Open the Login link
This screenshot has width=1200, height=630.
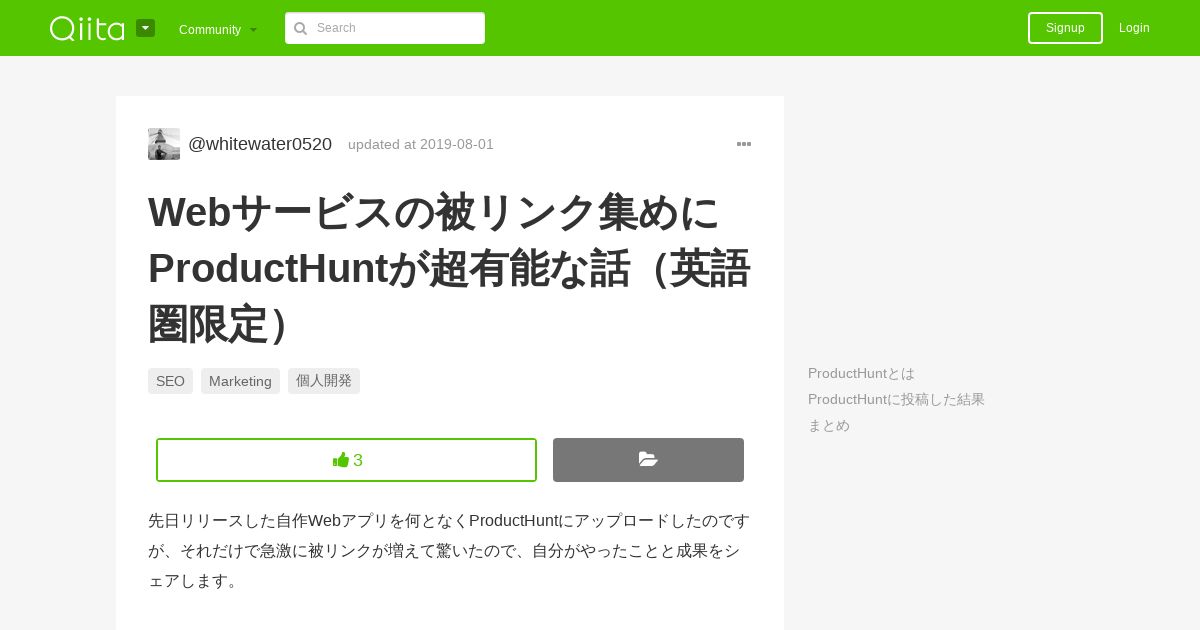point(1134,28)
